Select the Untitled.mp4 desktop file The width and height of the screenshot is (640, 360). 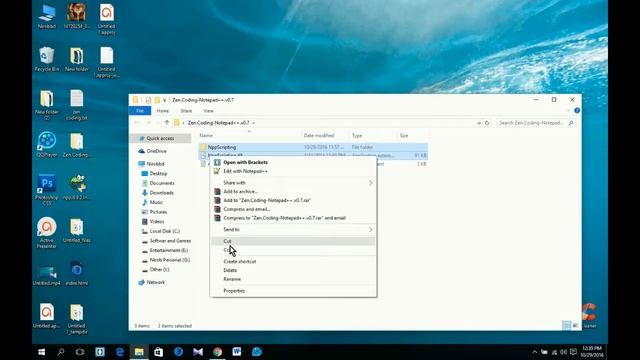click(47, 275)
